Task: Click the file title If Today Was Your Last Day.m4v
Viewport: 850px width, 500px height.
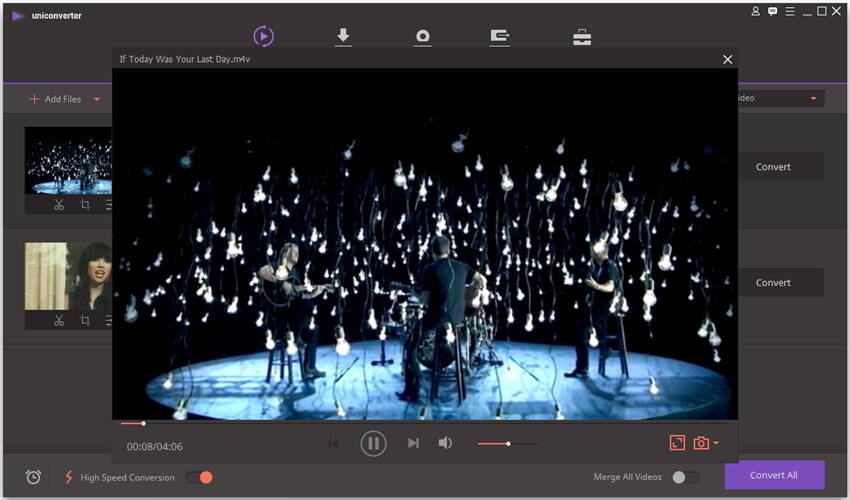Action: point(185,59)
